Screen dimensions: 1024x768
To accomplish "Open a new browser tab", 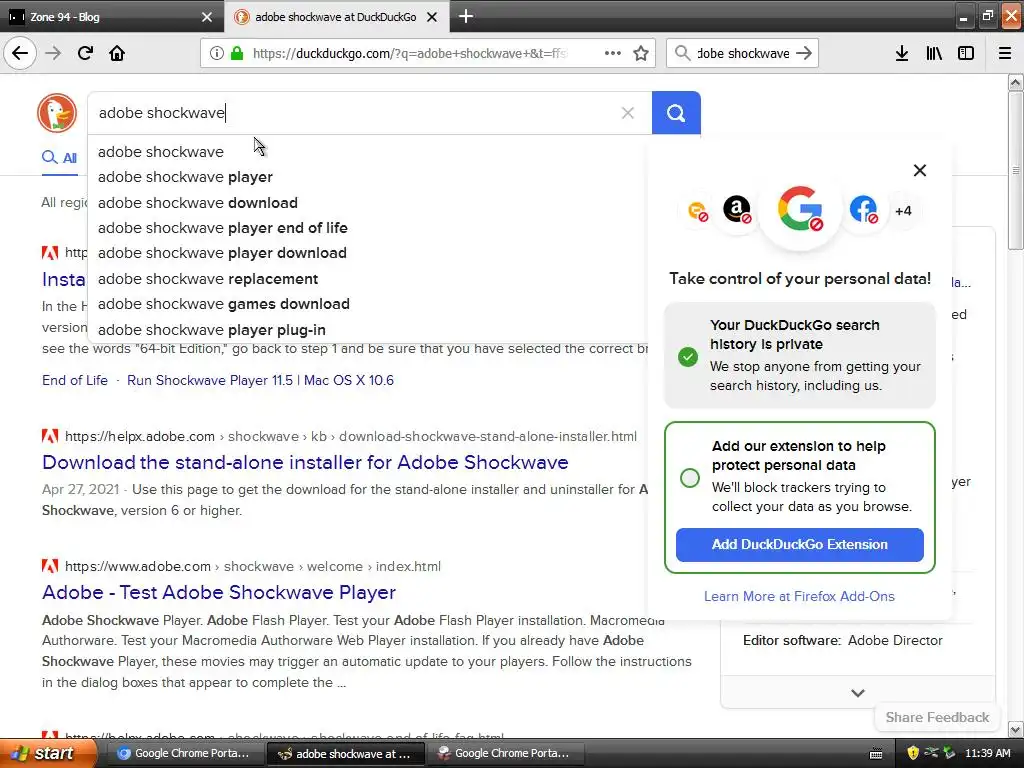I will tap(466, 16).
